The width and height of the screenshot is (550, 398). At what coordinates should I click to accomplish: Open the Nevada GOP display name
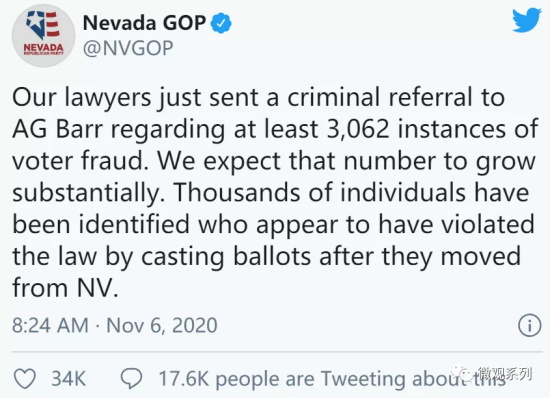pyautogui.click(x=144, y=23)
